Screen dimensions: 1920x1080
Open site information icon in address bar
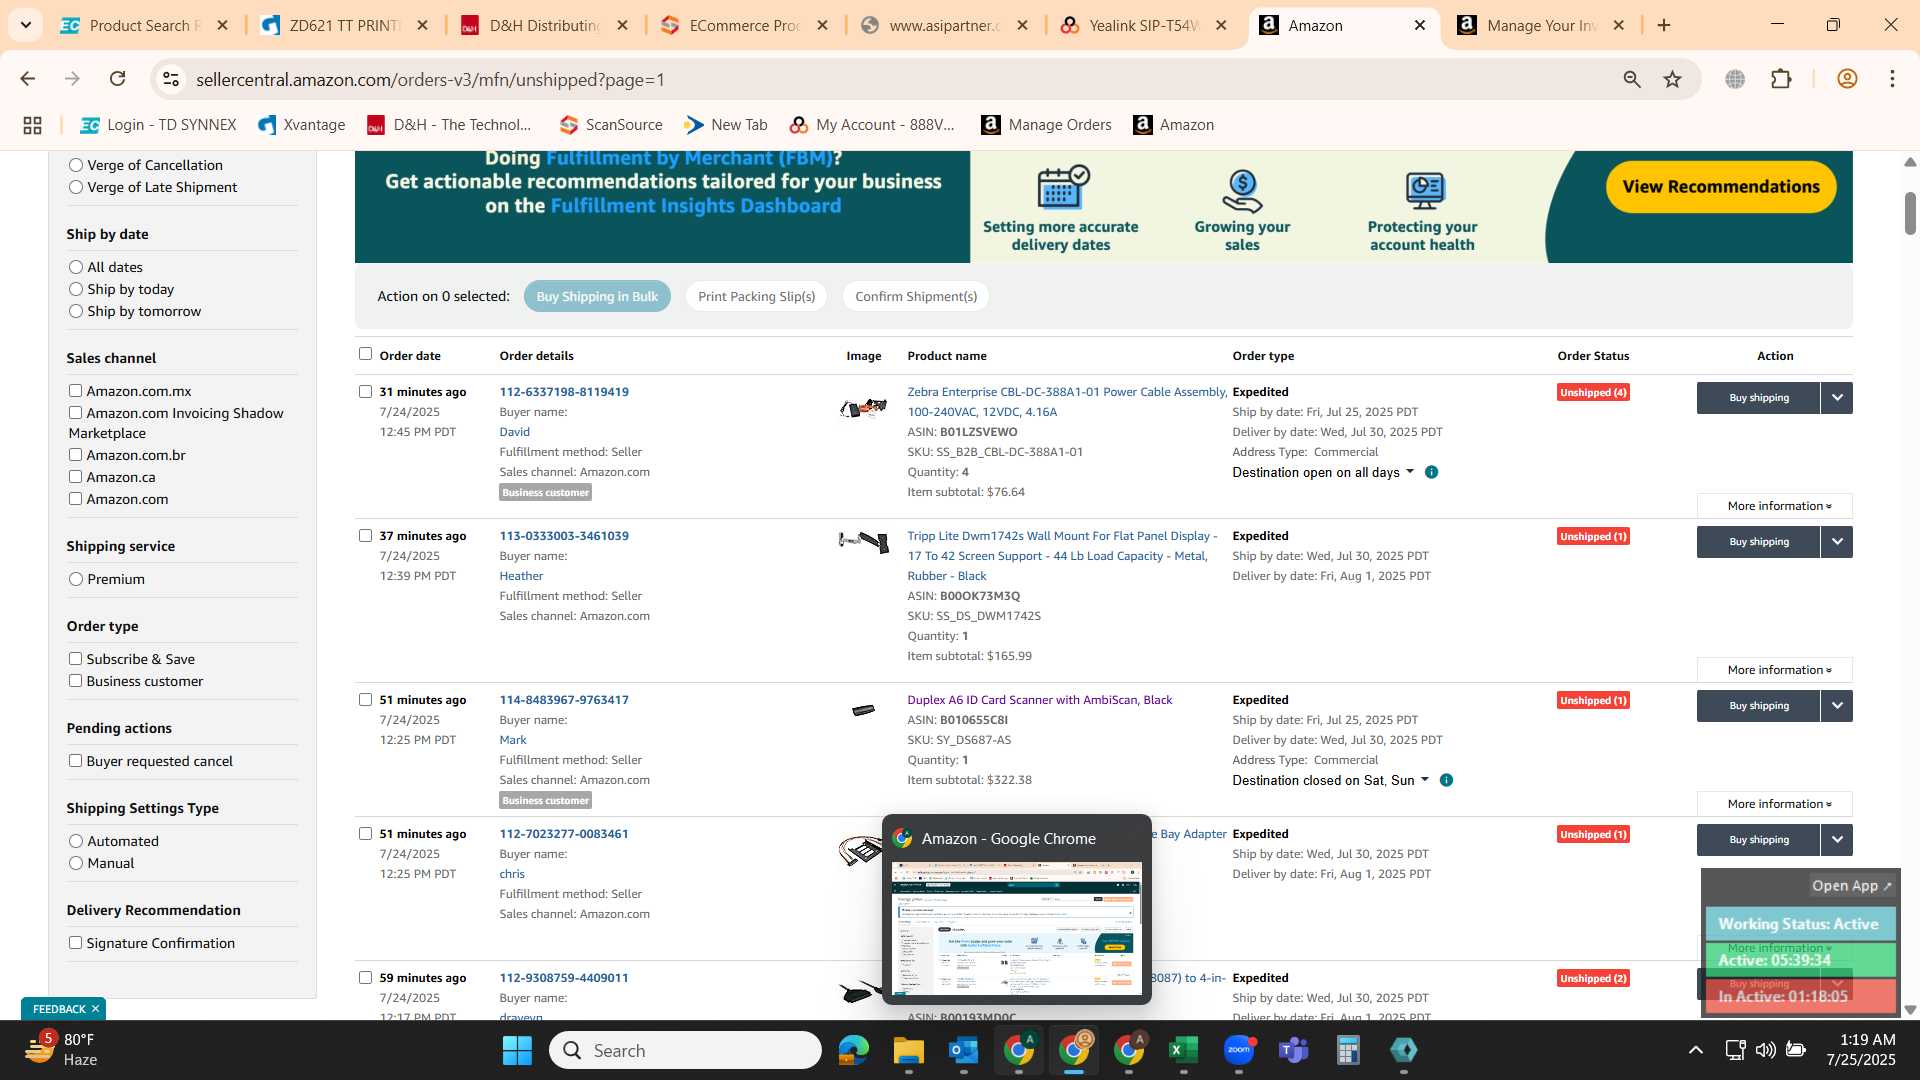point(171,79)
